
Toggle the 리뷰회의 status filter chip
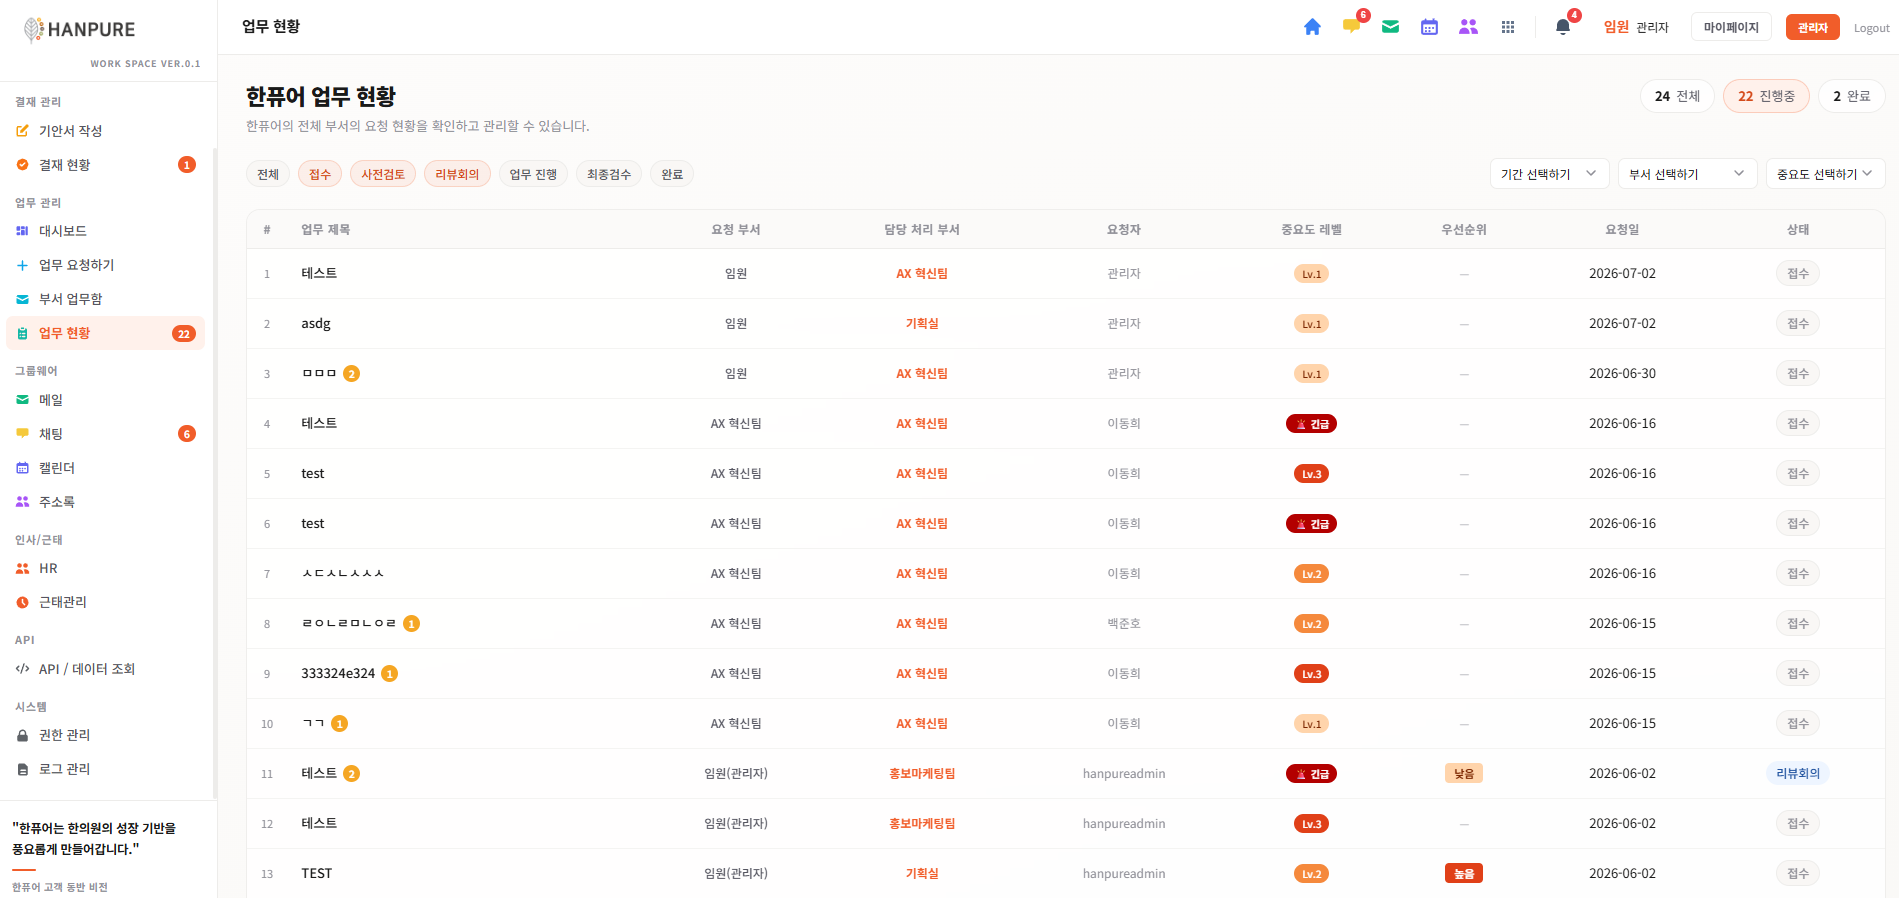pyautogui.click(x=457, y=174)
